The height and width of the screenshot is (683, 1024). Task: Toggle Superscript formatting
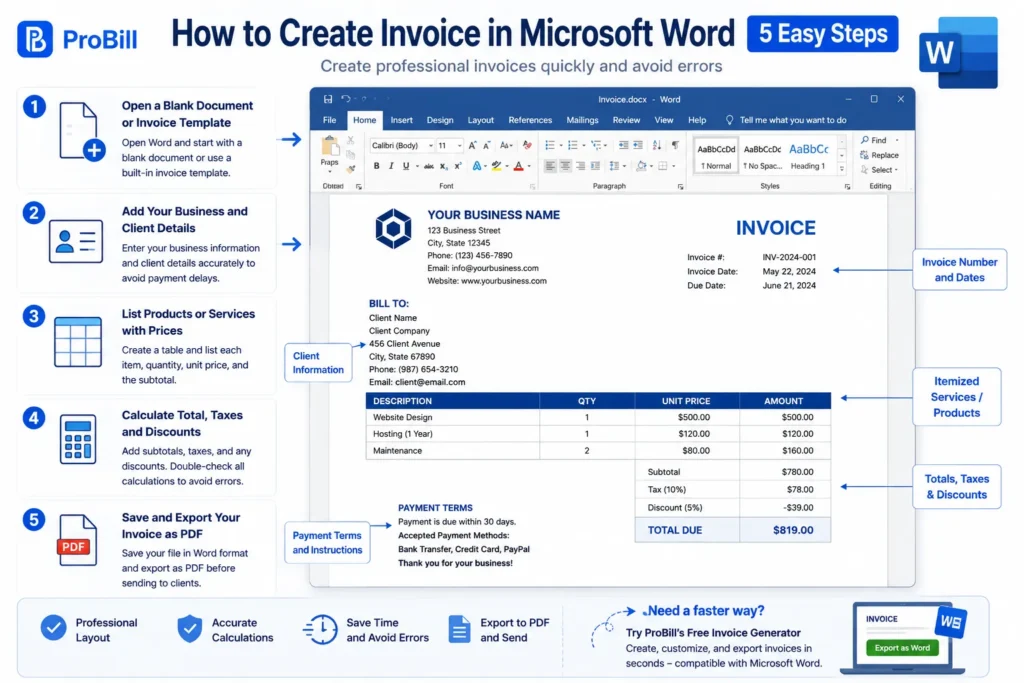click(x=458, y=166)
